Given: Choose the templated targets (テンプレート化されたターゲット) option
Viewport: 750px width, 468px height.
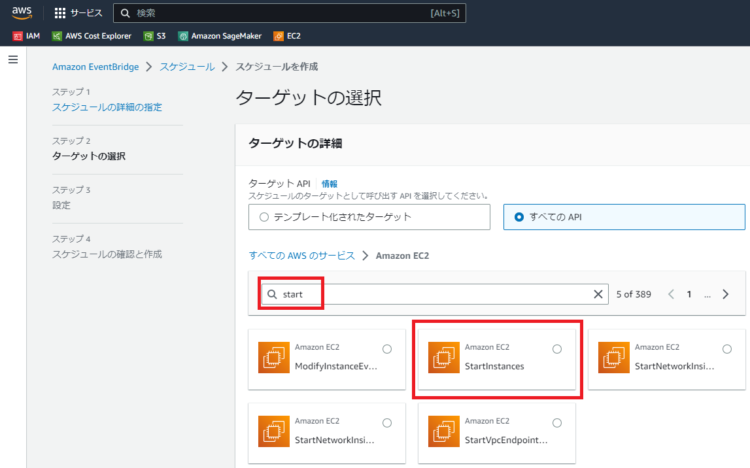Looking at the screenshot, I should coord(369,217).
